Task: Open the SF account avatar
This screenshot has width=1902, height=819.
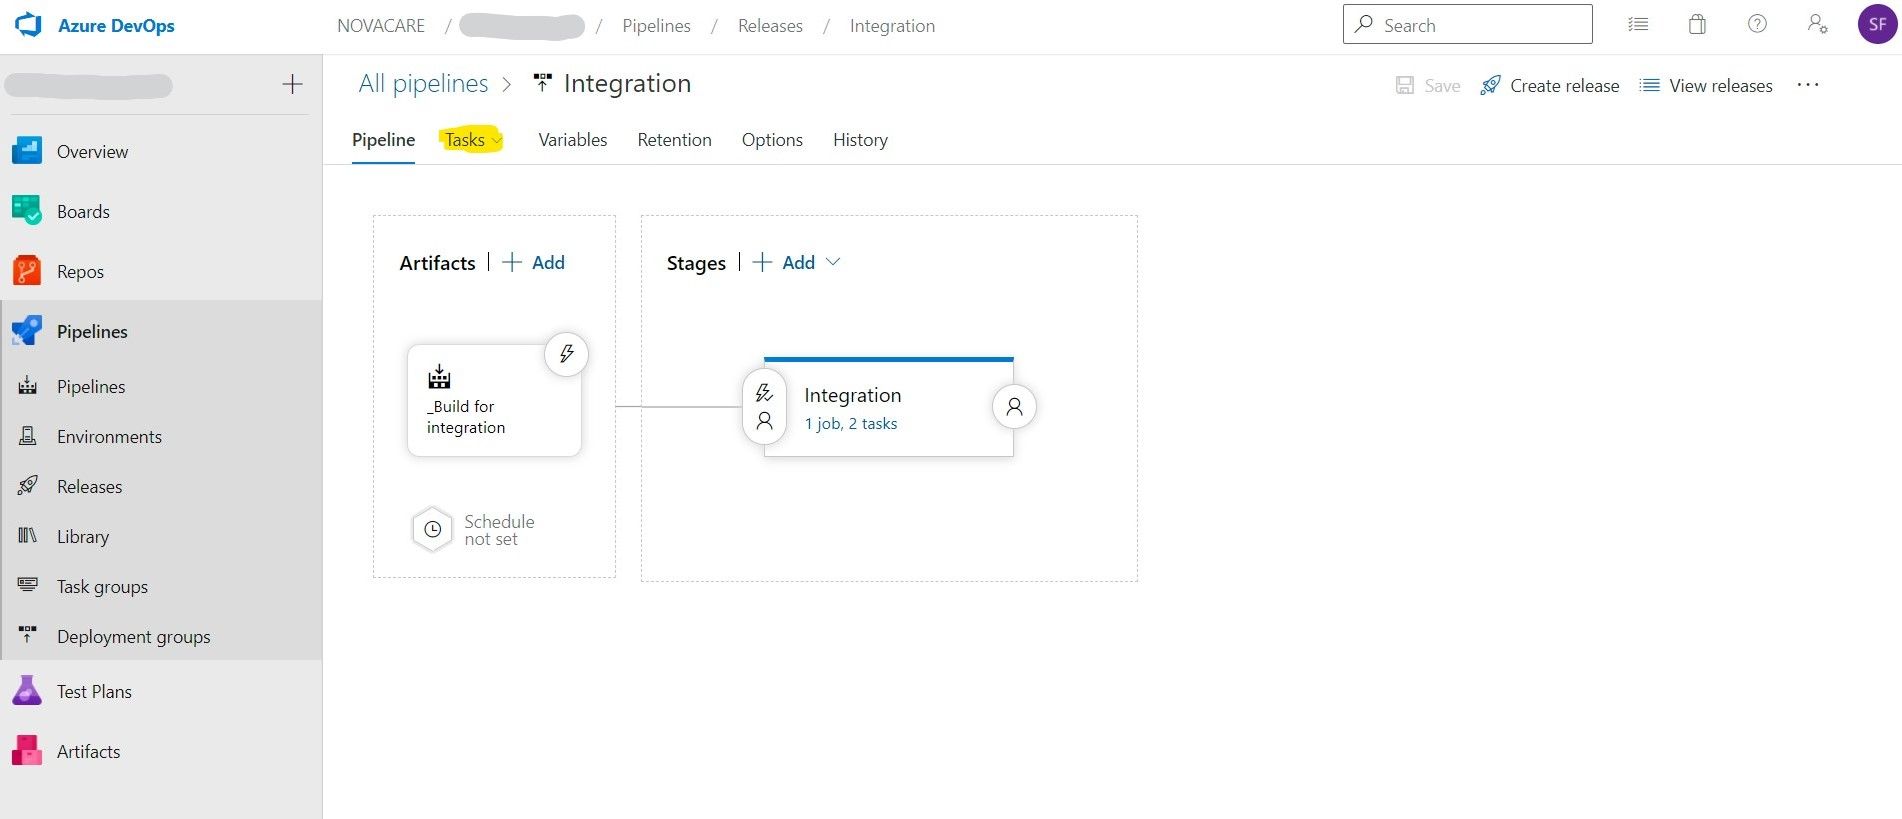Action: (1877, 25)
